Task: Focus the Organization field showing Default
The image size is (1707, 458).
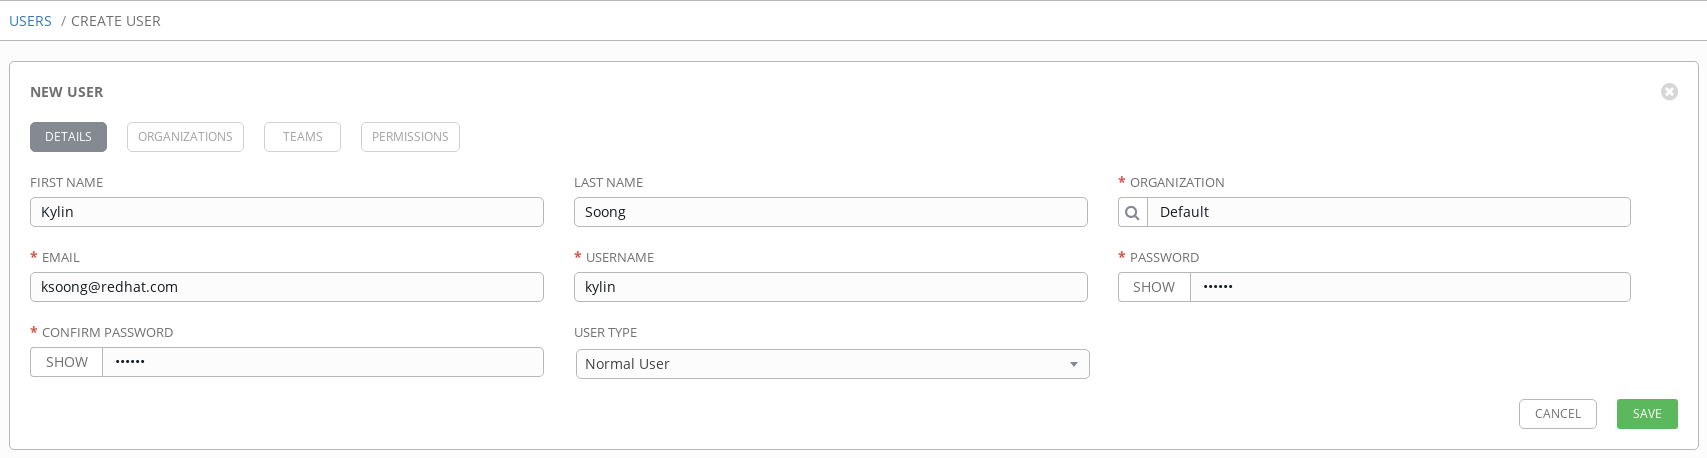Action: [1389, 212]
